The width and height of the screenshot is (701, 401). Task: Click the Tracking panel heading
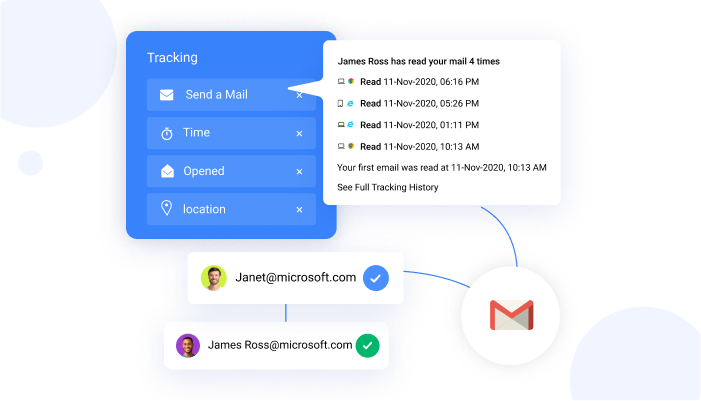click(x=172, y=58)
